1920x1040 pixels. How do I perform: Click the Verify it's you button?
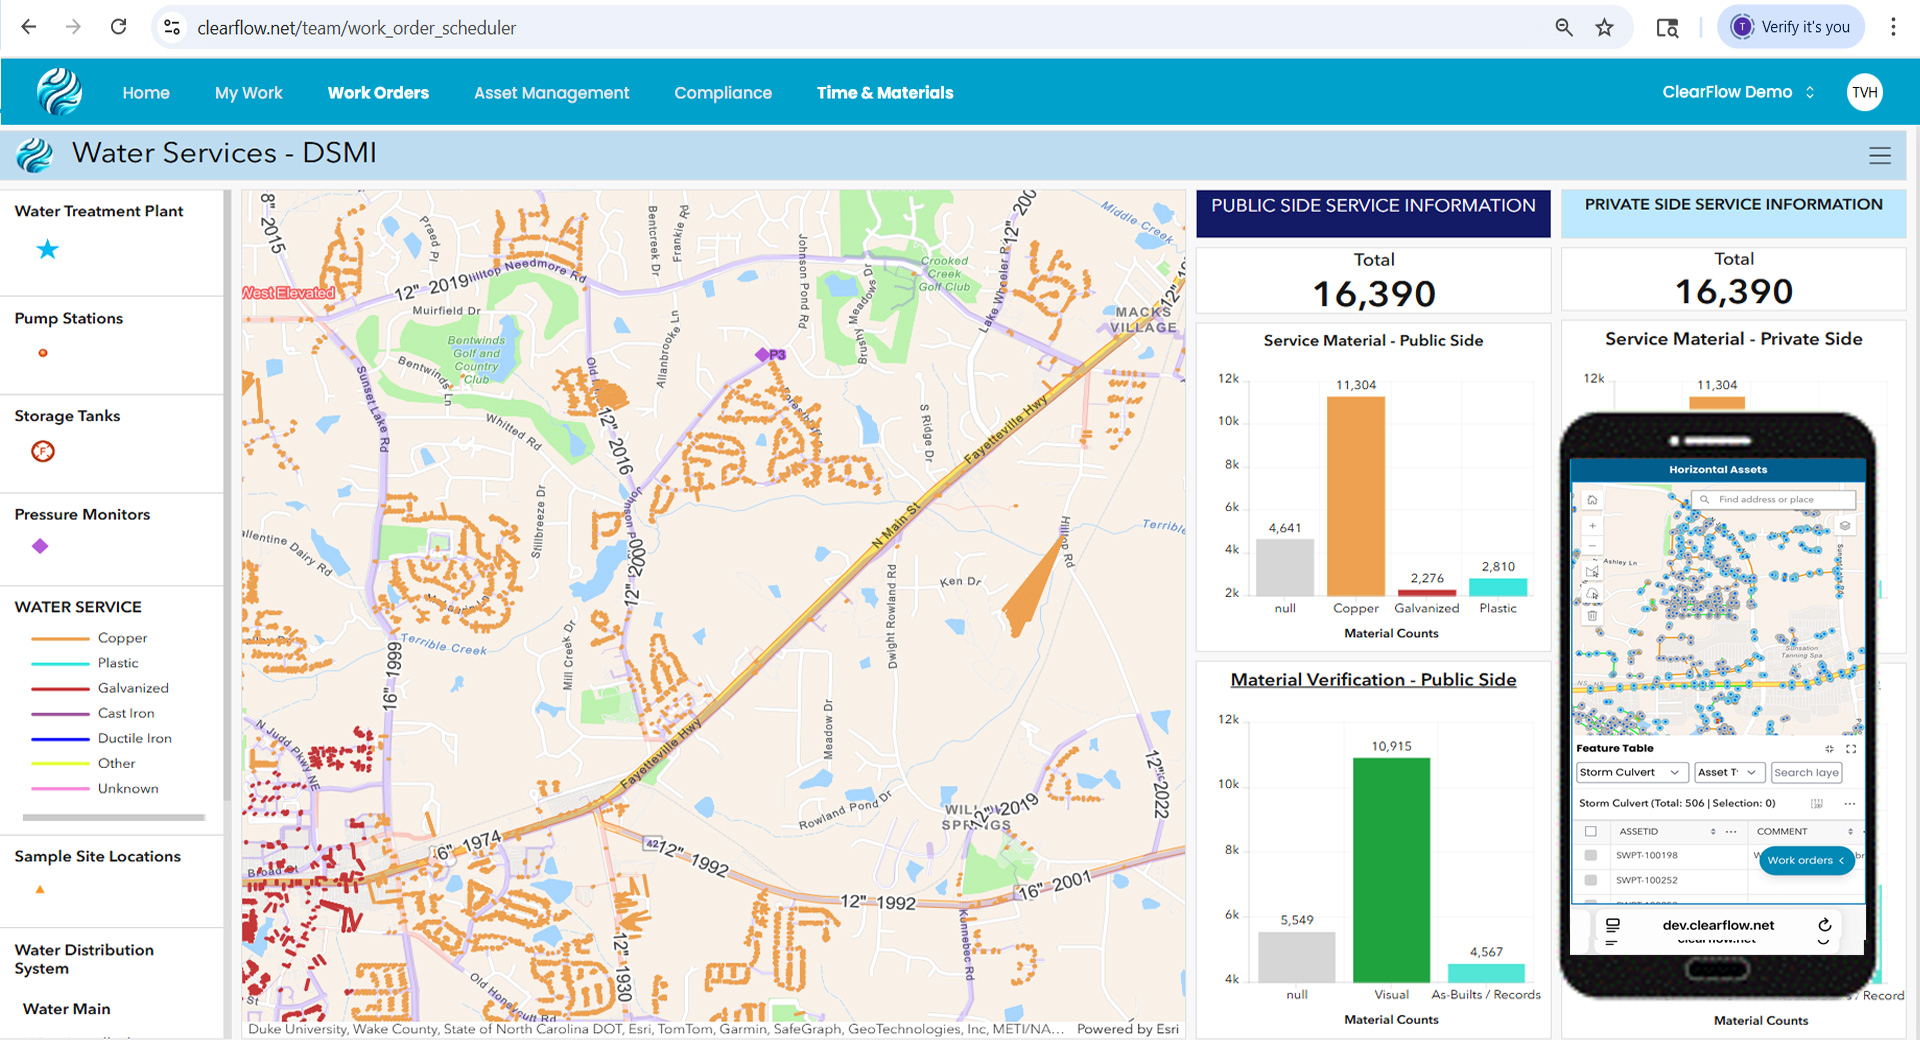pos(1791,27)
